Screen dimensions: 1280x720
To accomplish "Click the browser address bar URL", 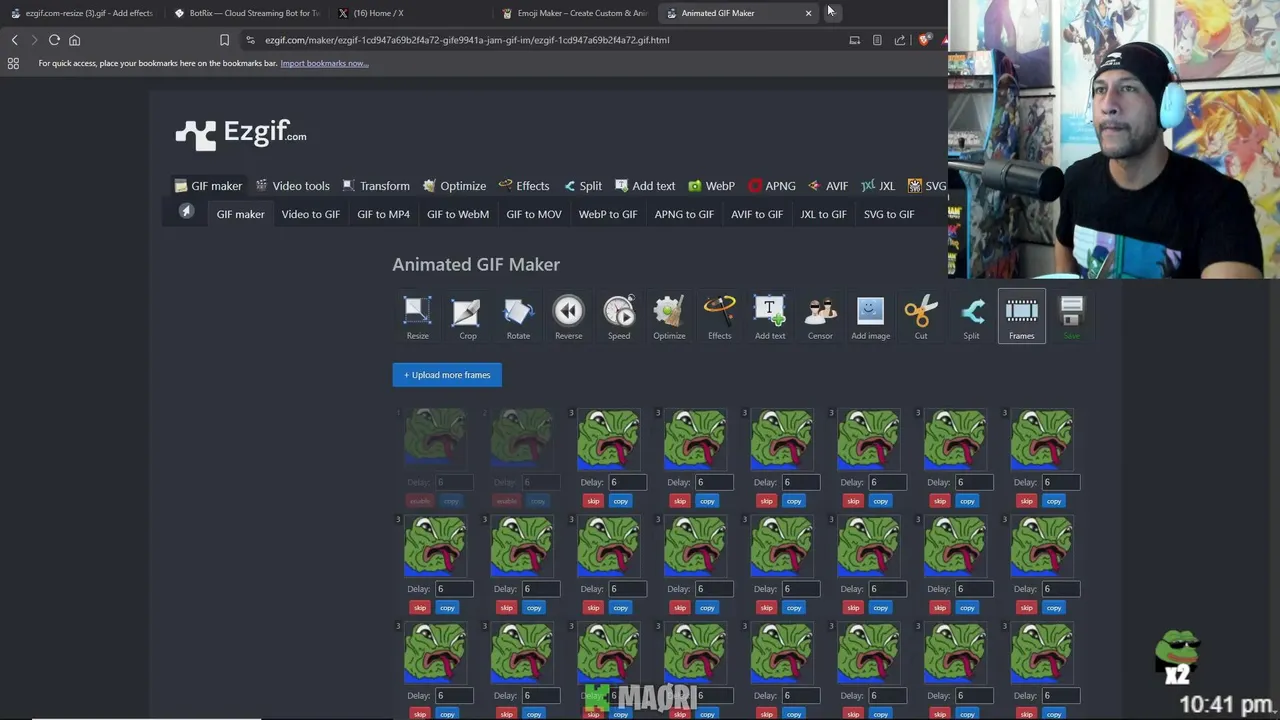I will (x=467, y=40).
